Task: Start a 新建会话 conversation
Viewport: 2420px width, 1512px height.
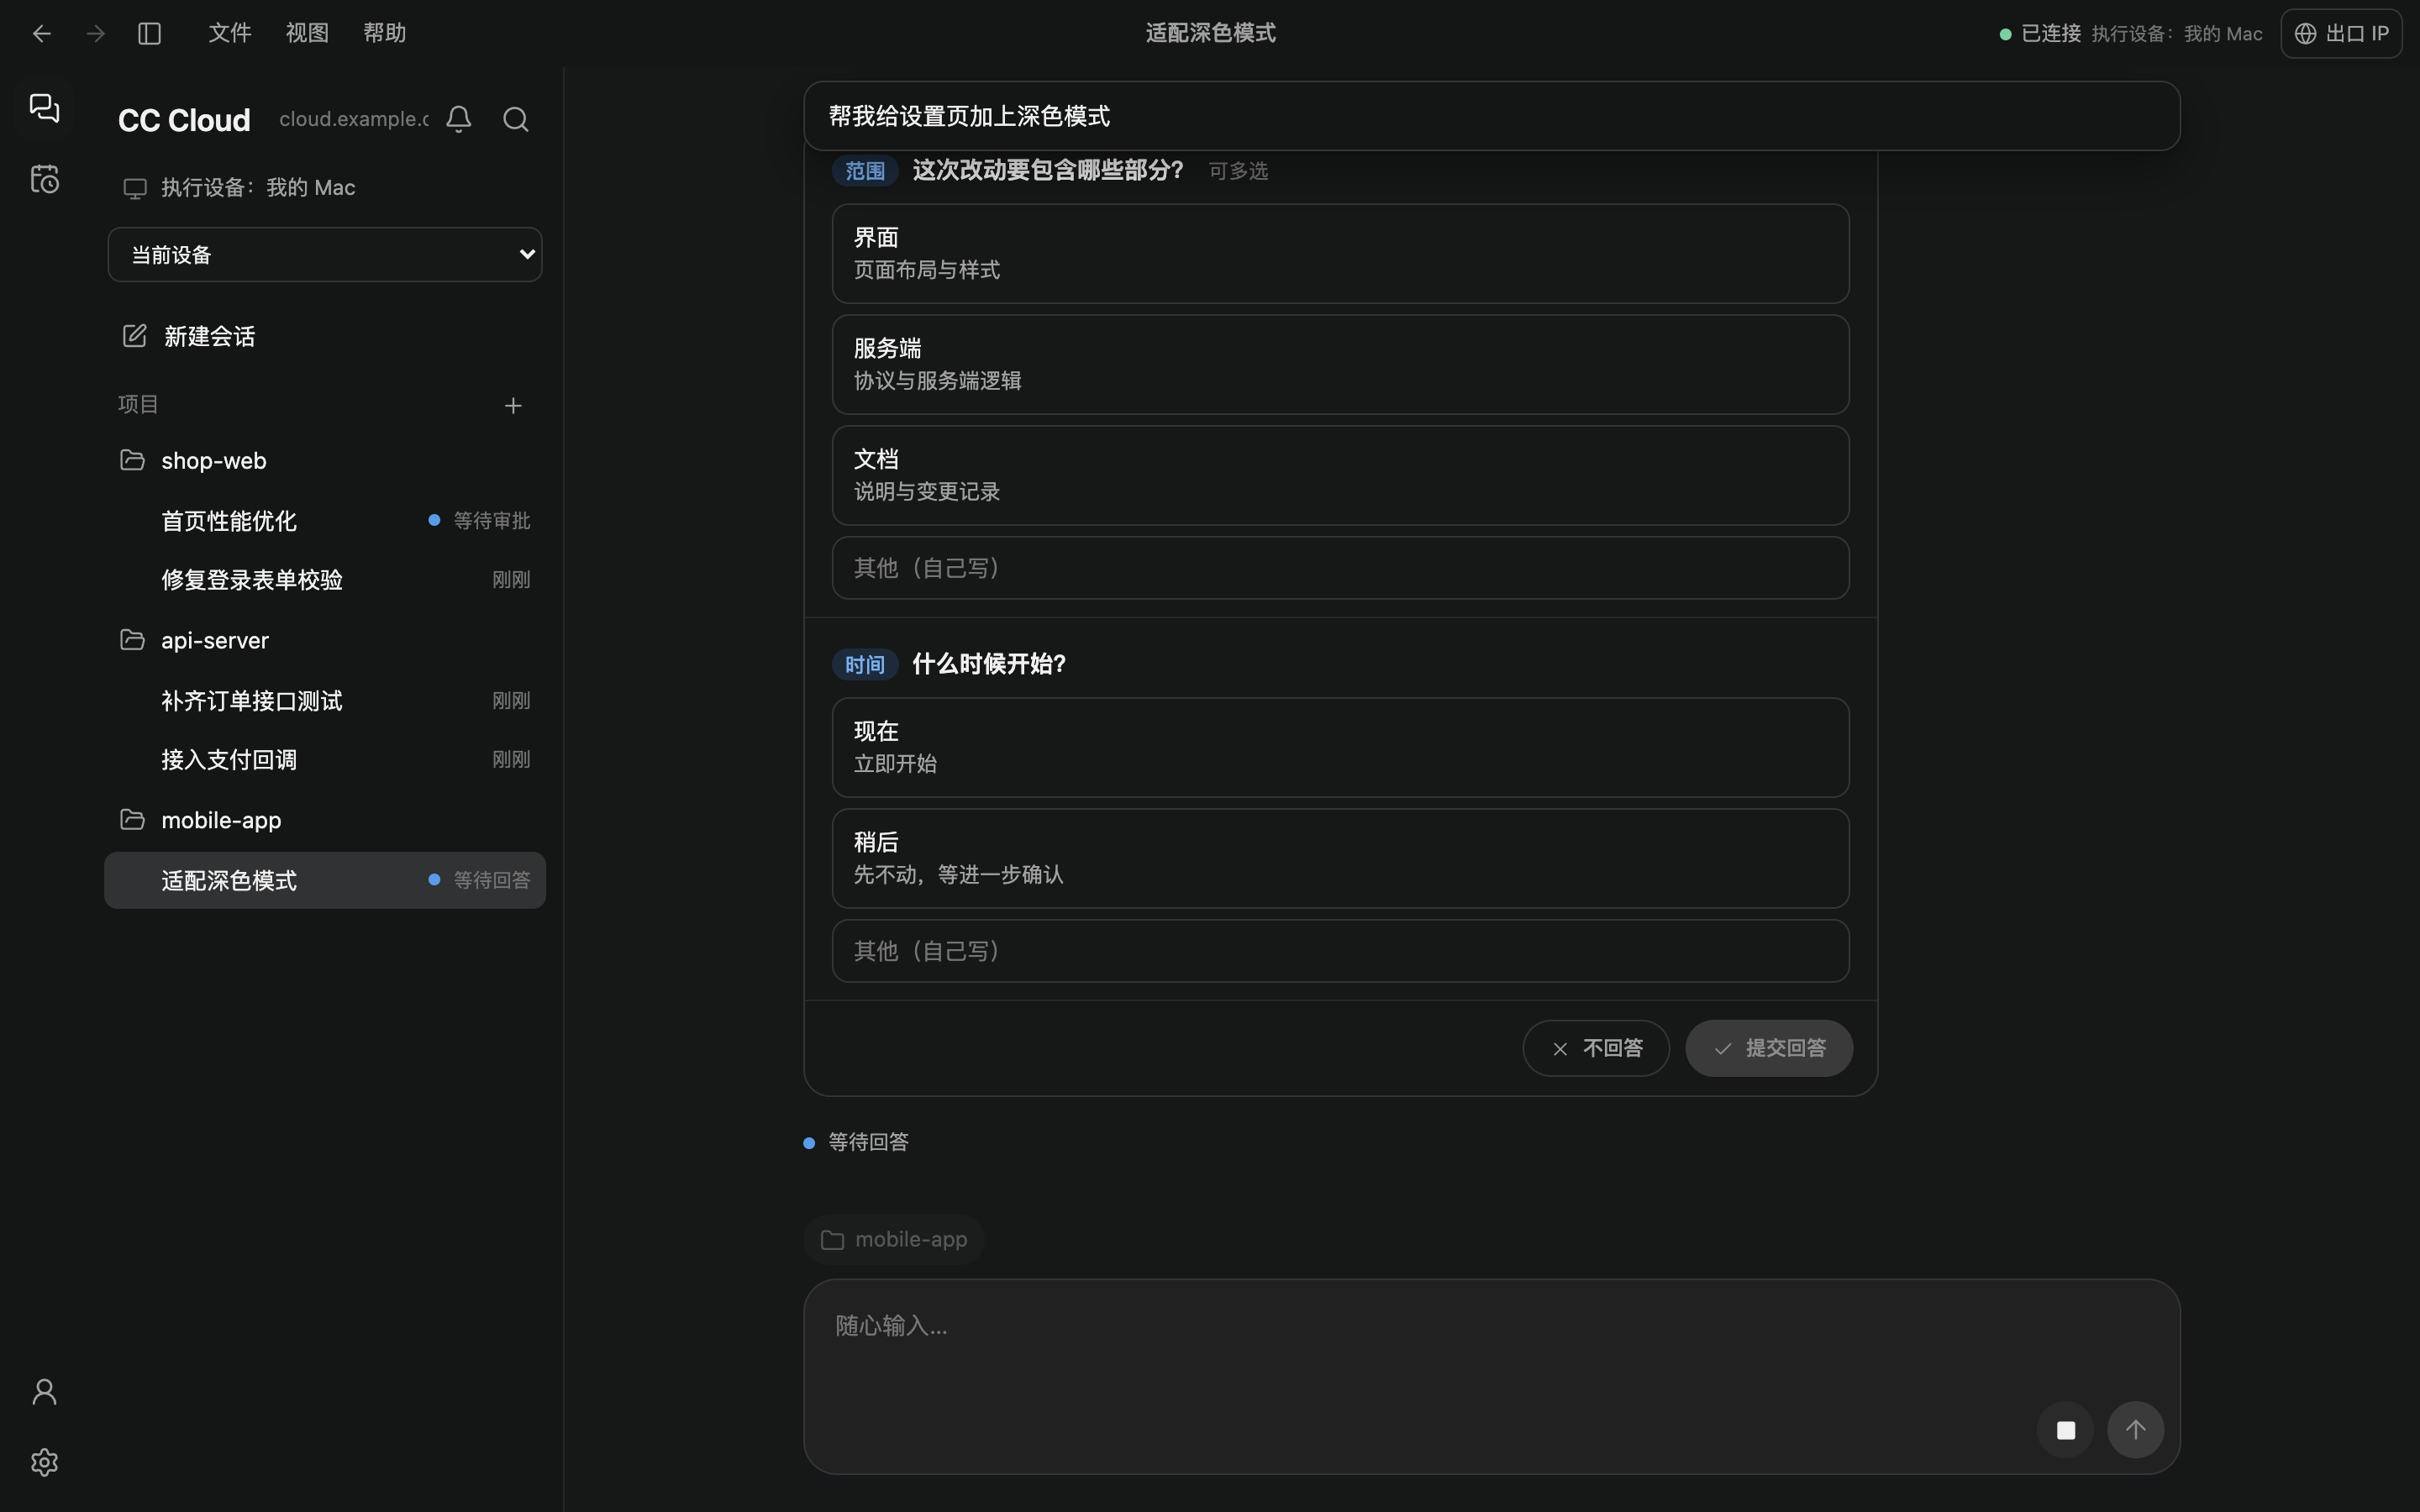Action: pos(325,336)
